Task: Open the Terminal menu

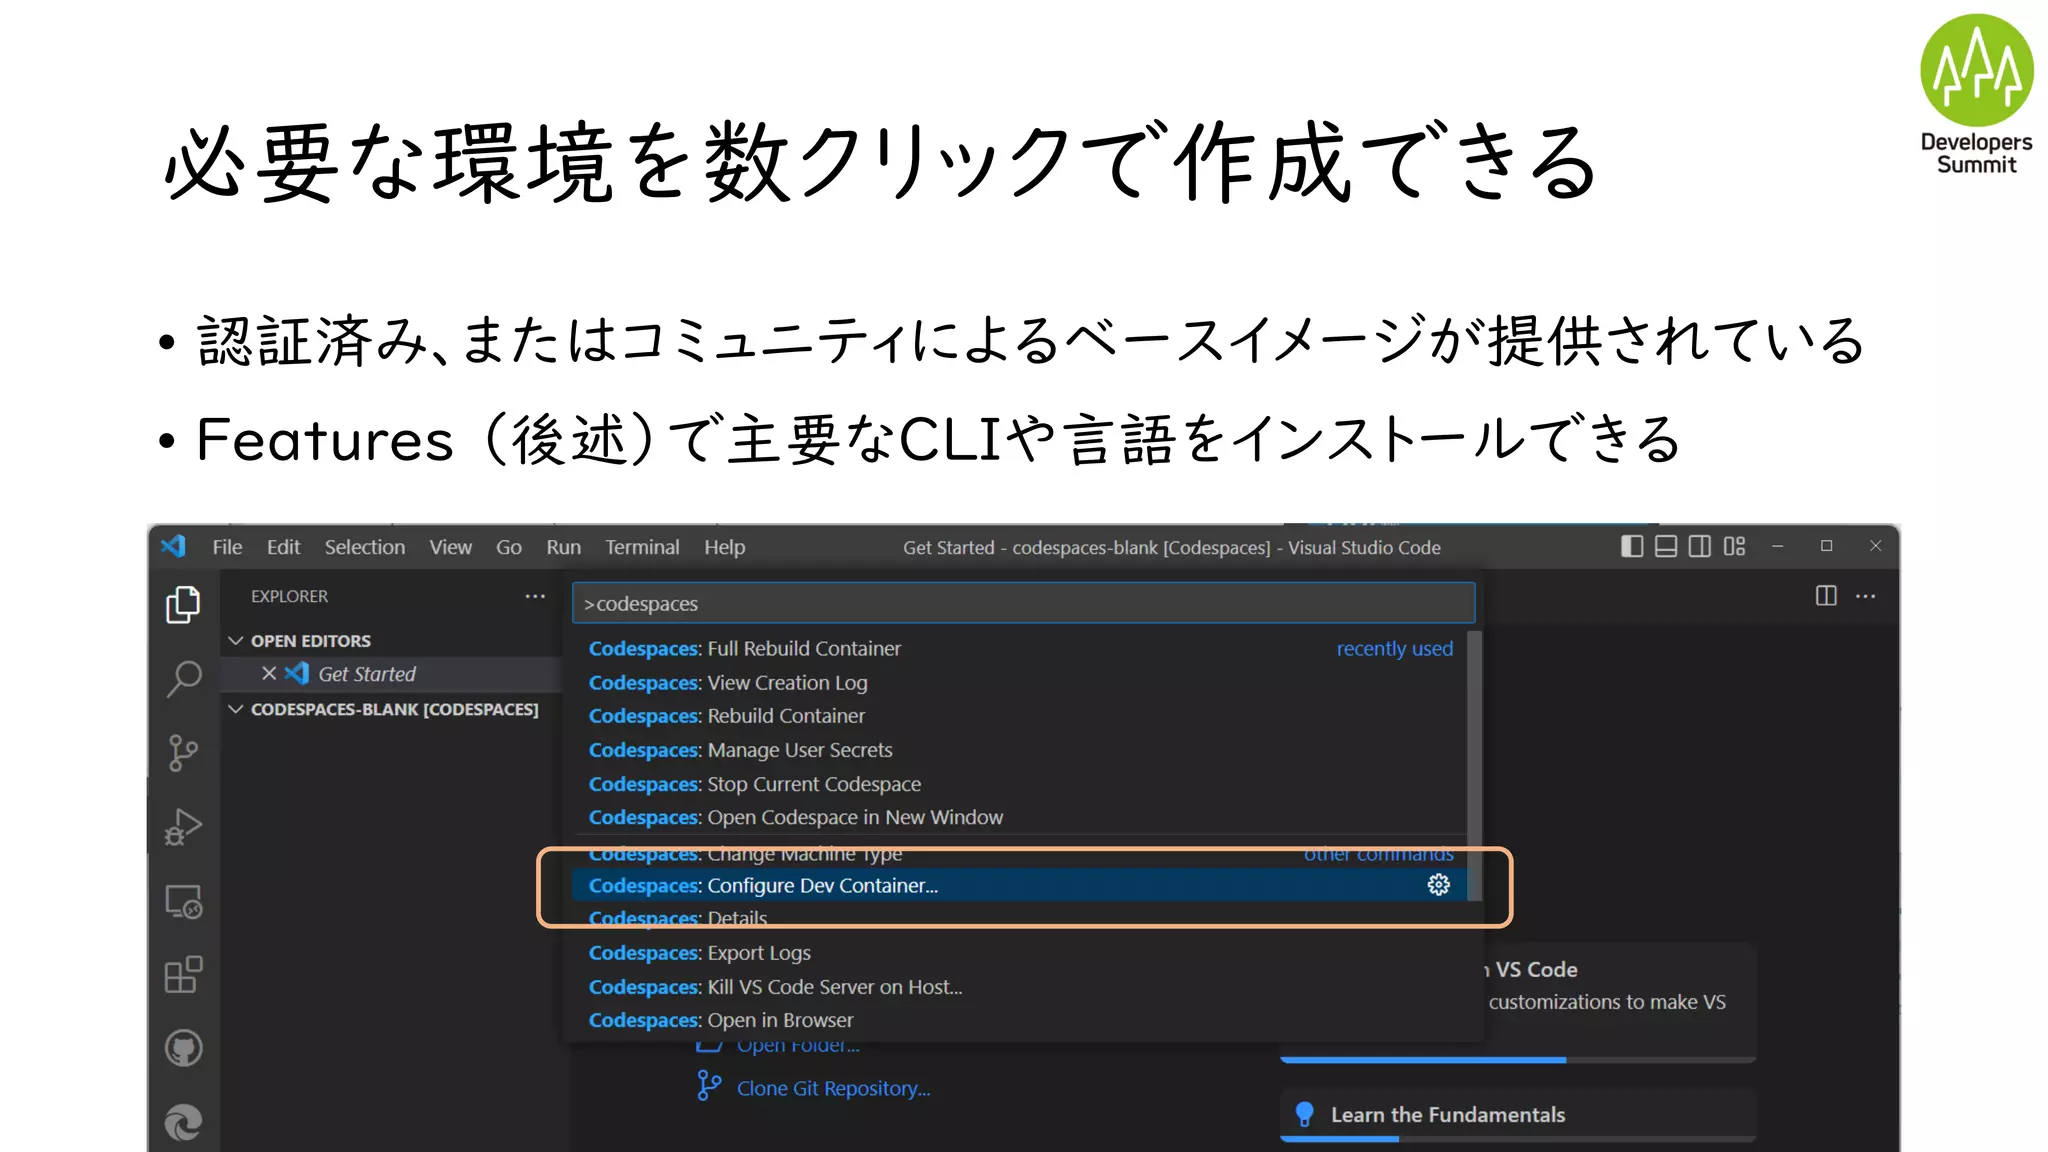Action: click(642, 547)
